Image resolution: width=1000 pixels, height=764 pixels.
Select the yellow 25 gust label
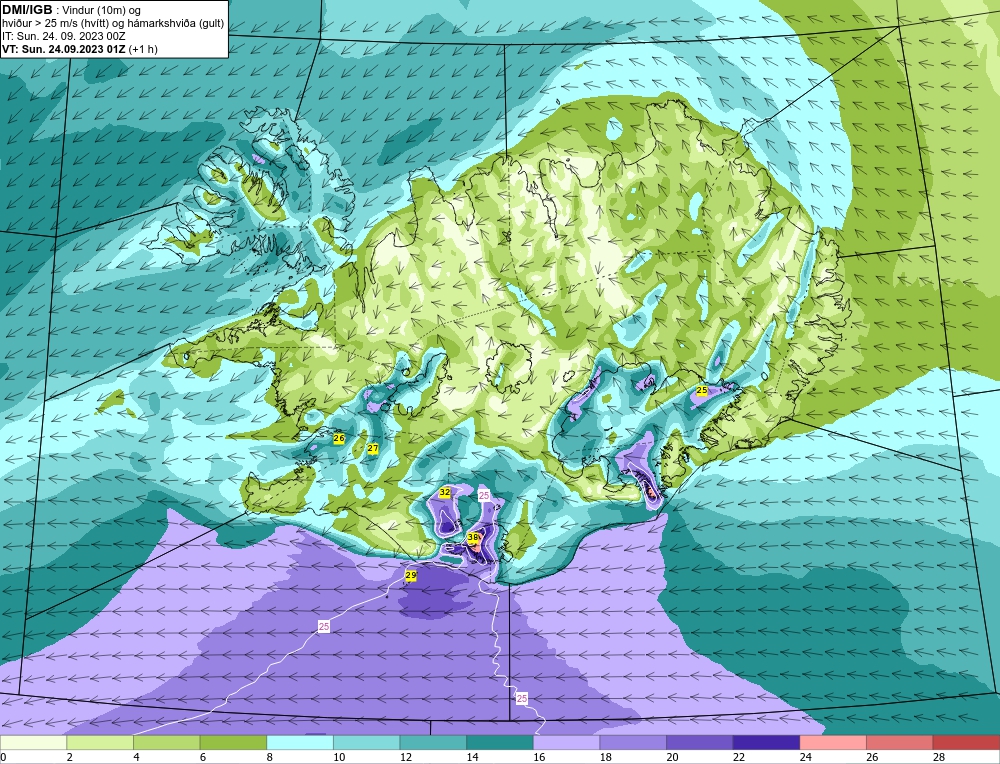[702, 390]
